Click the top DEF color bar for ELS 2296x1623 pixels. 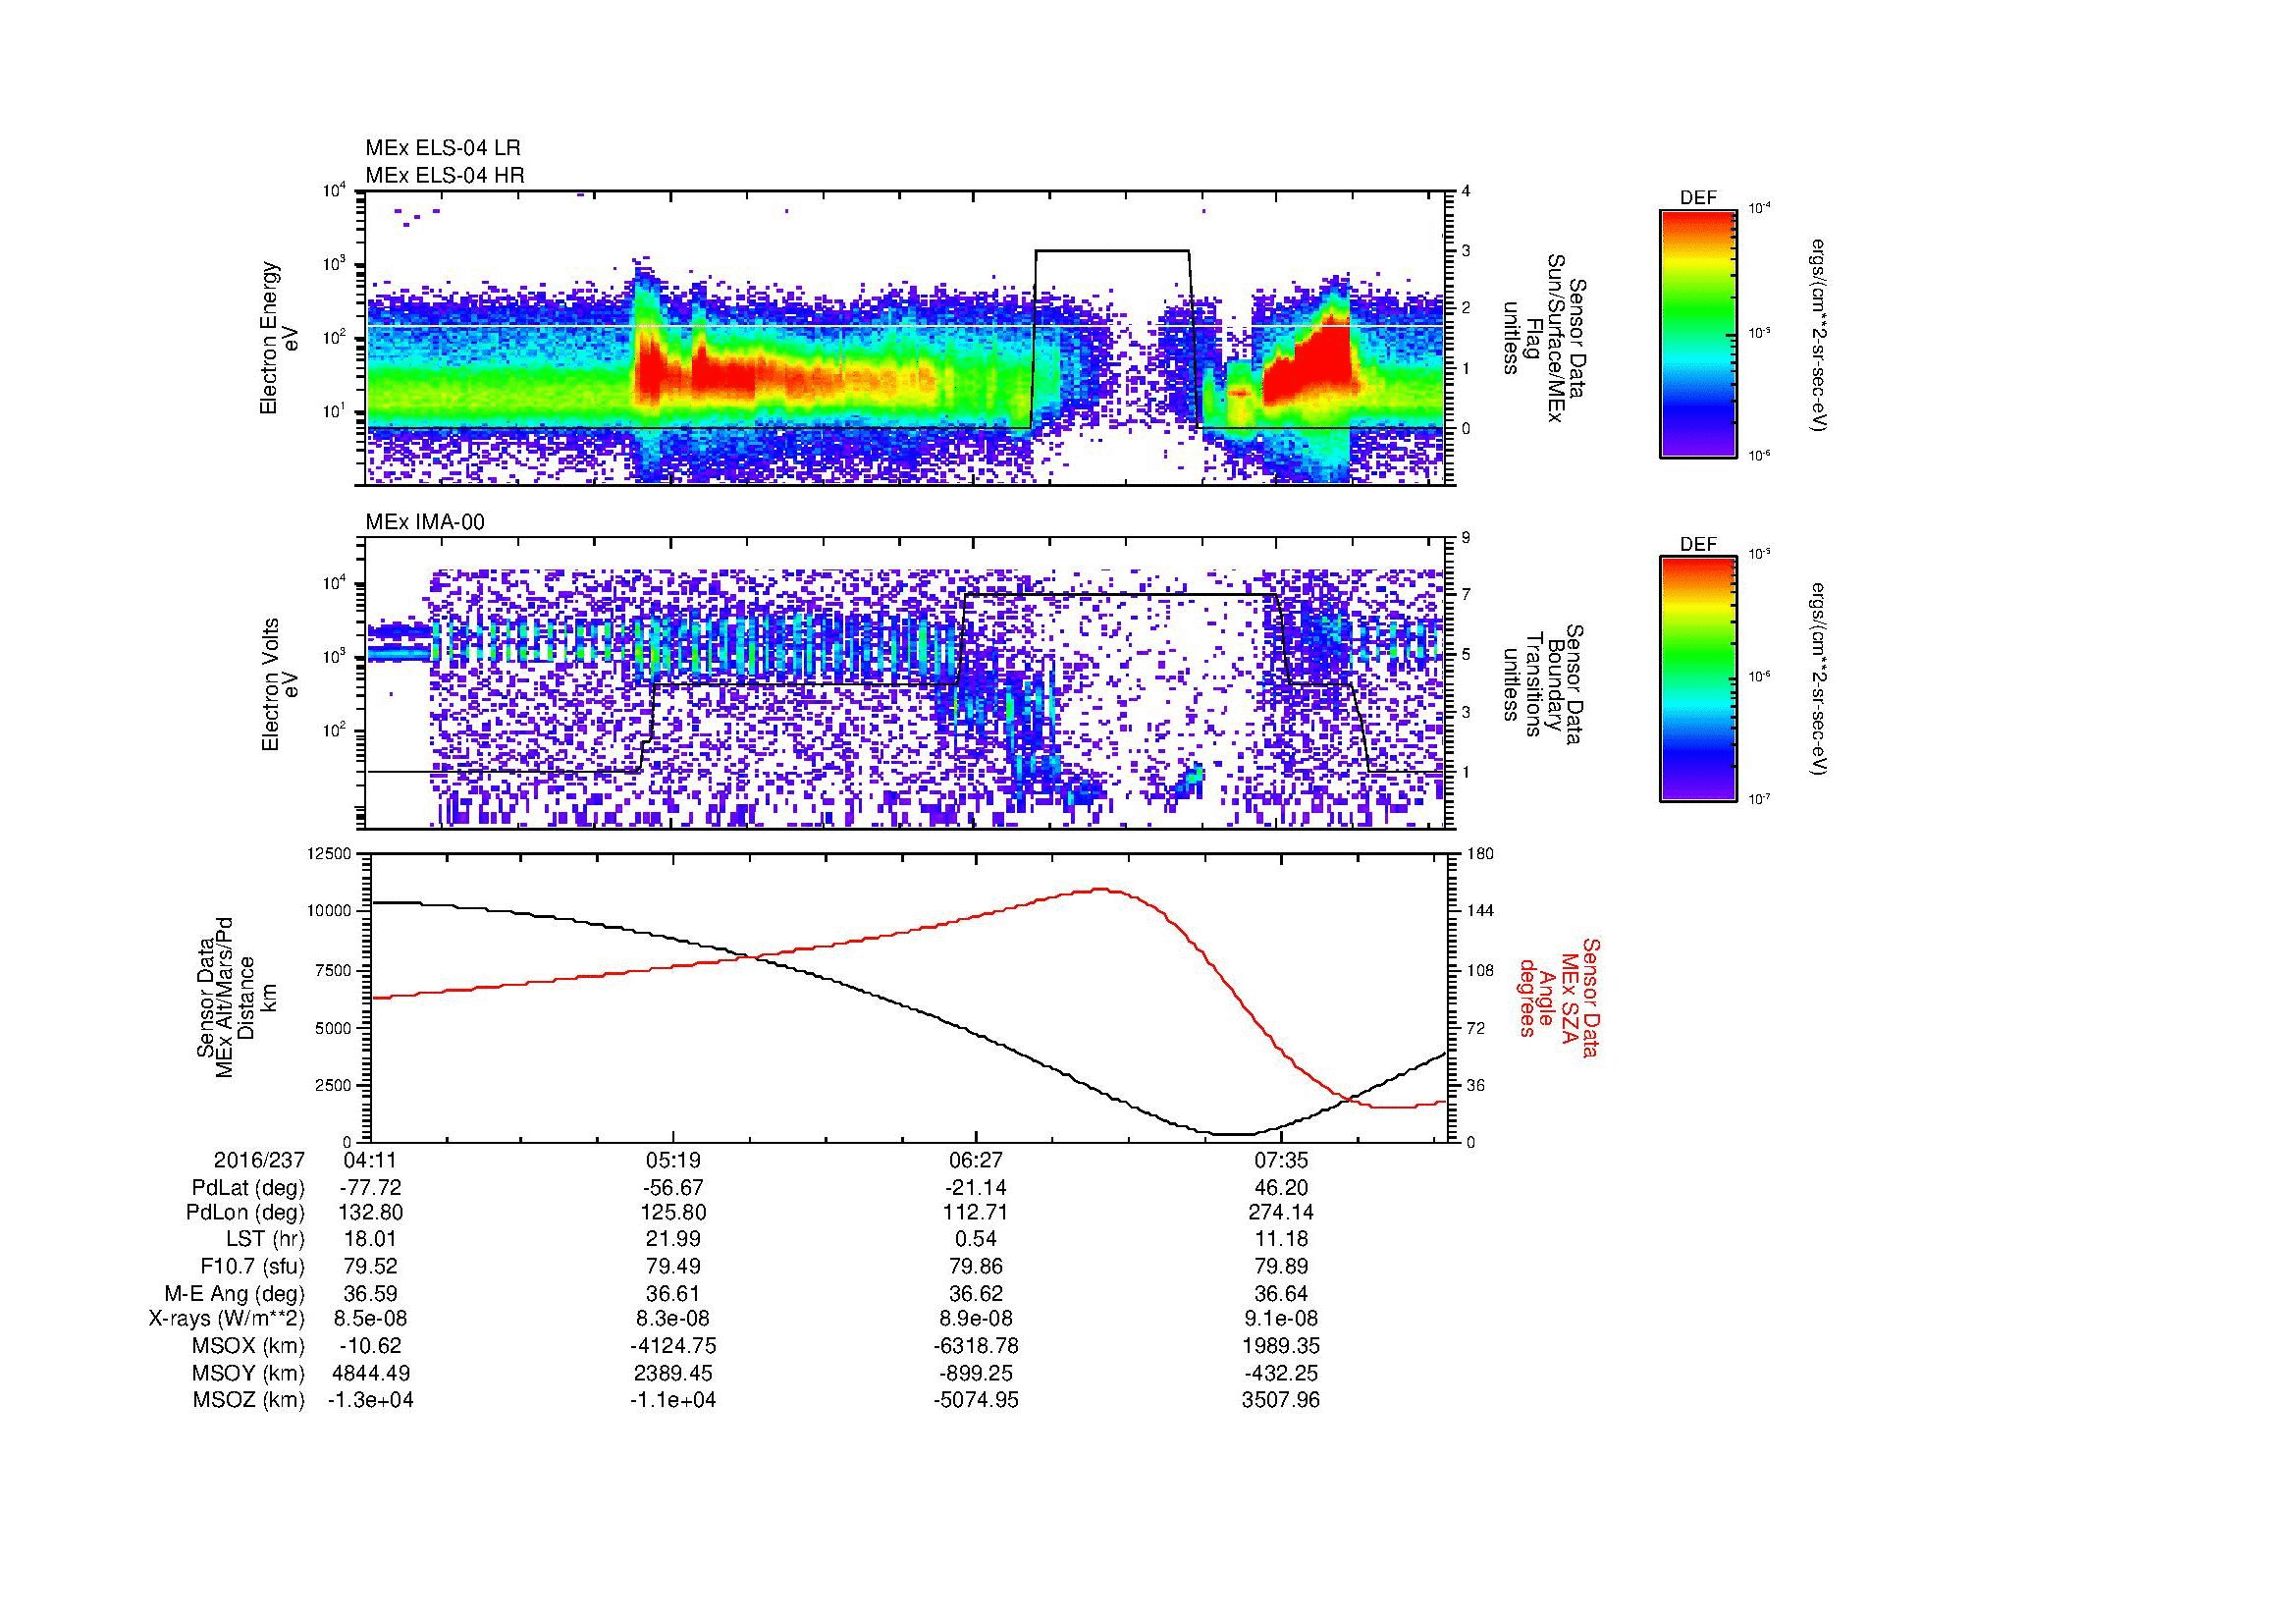[1698, 333]
